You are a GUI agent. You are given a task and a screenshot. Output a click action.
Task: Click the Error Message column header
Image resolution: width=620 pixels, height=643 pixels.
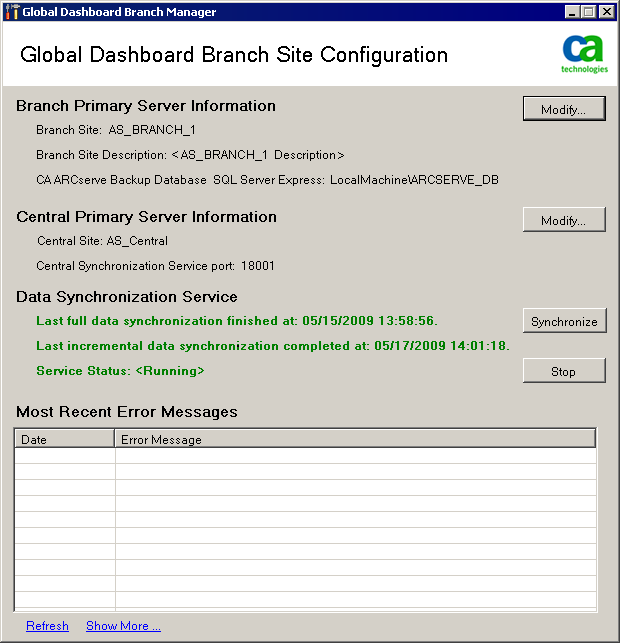tap(355, 439)
